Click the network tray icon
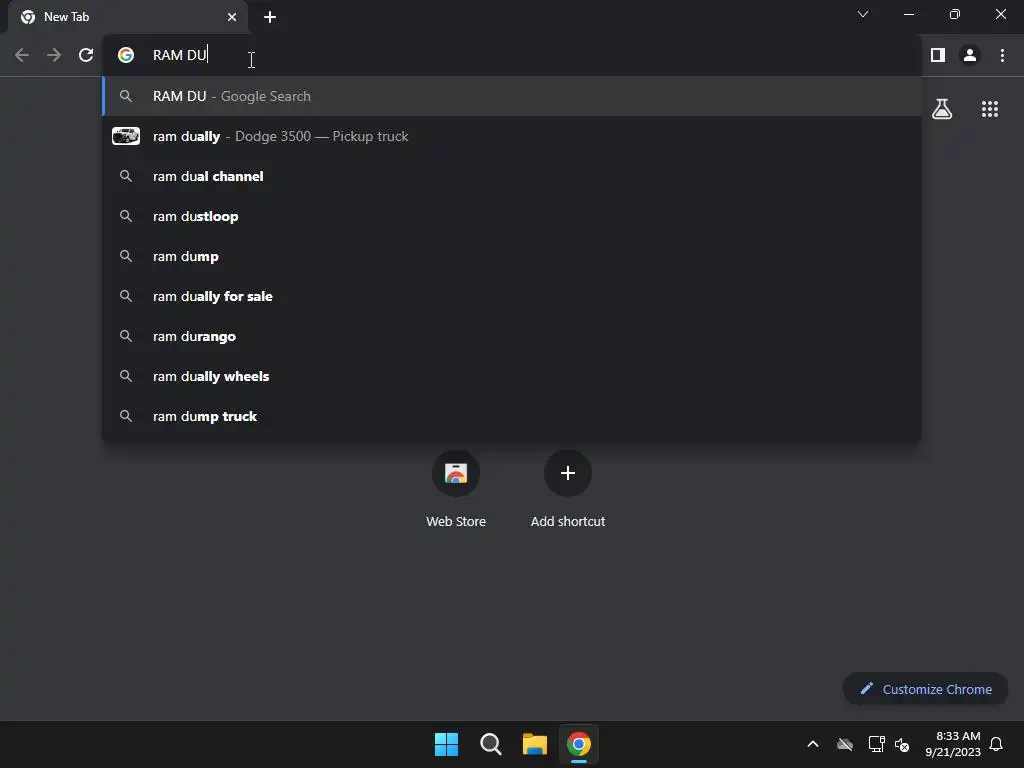1024x768 pixels. pos(876,744)
